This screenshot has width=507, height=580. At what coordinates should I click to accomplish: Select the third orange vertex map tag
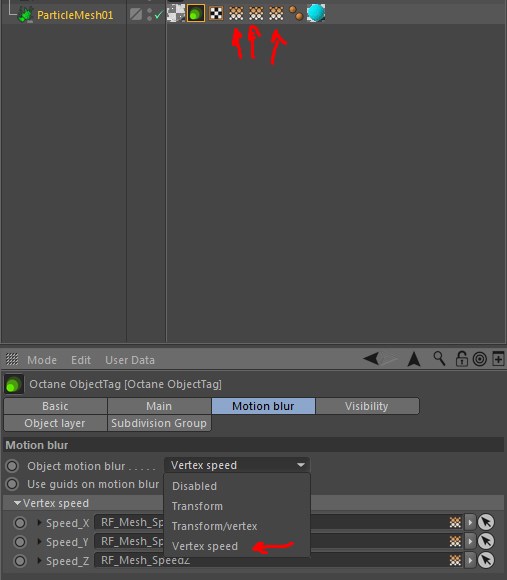[276, 14]
